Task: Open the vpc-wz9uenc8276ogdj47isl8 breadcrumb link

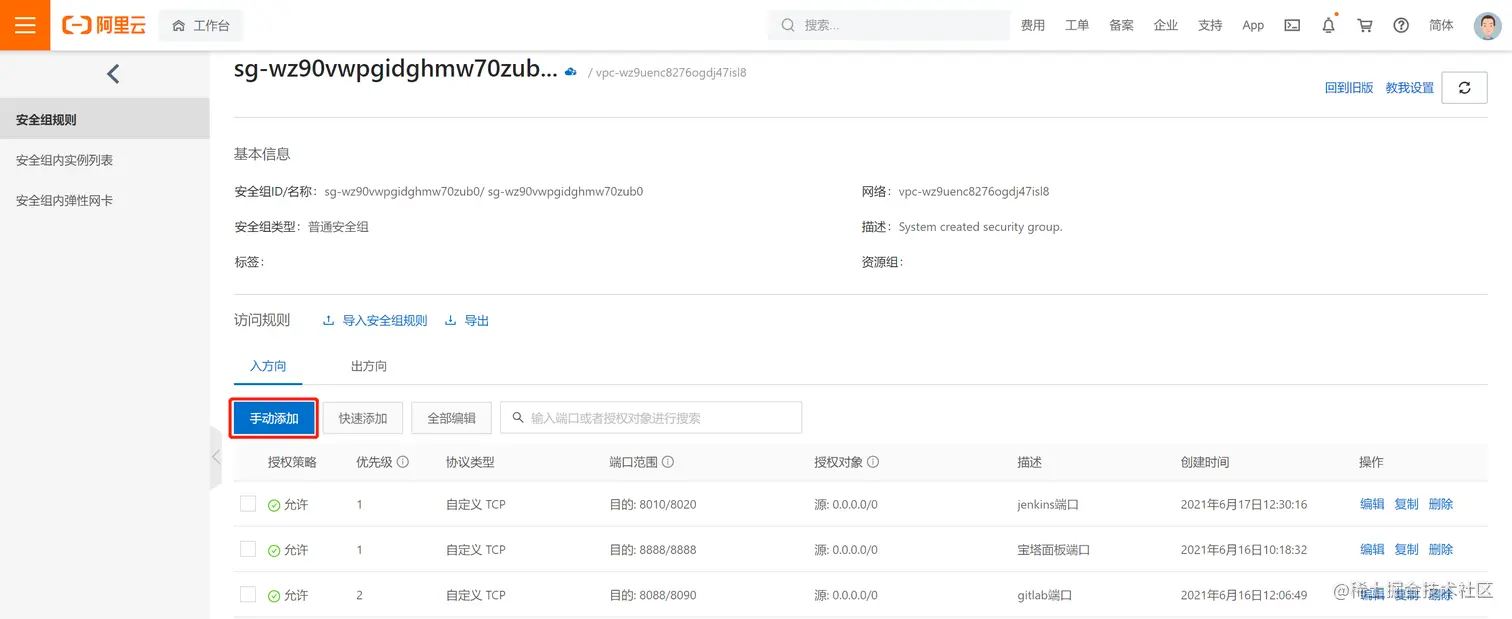Action: [671, 72]
